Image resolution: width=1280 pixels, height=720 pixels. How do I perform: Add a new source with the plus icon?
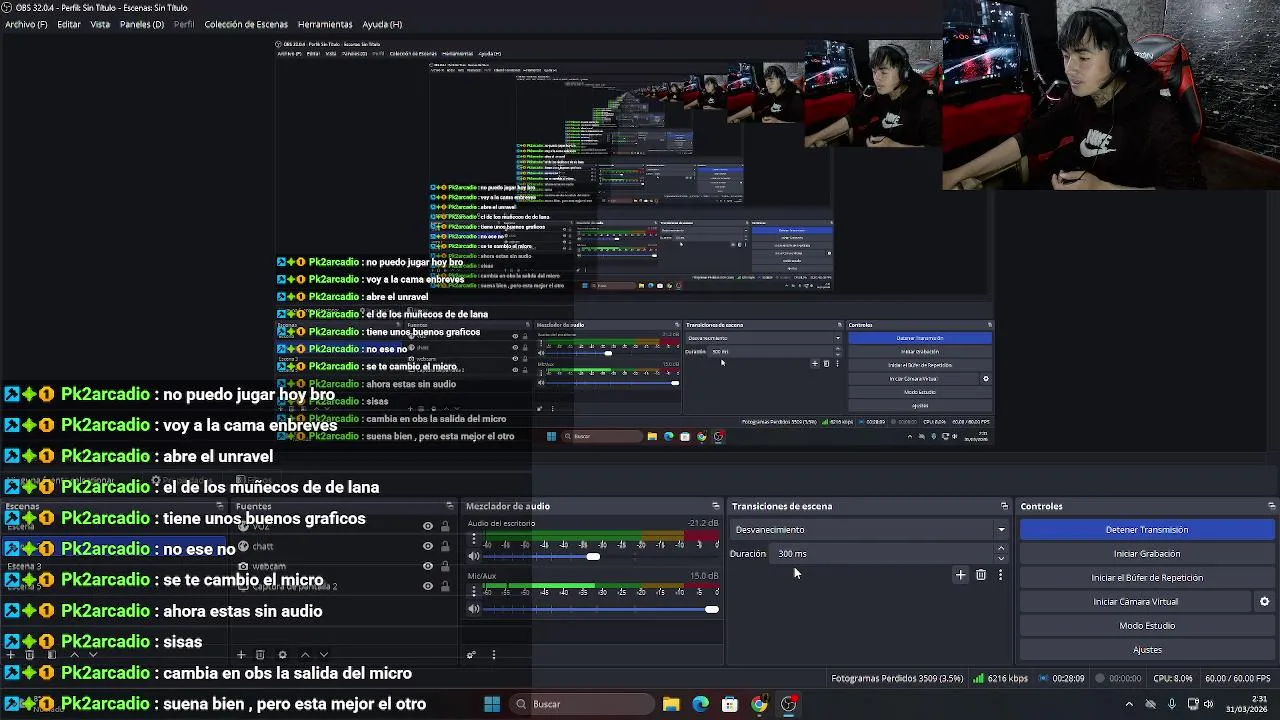coord(240,655)
